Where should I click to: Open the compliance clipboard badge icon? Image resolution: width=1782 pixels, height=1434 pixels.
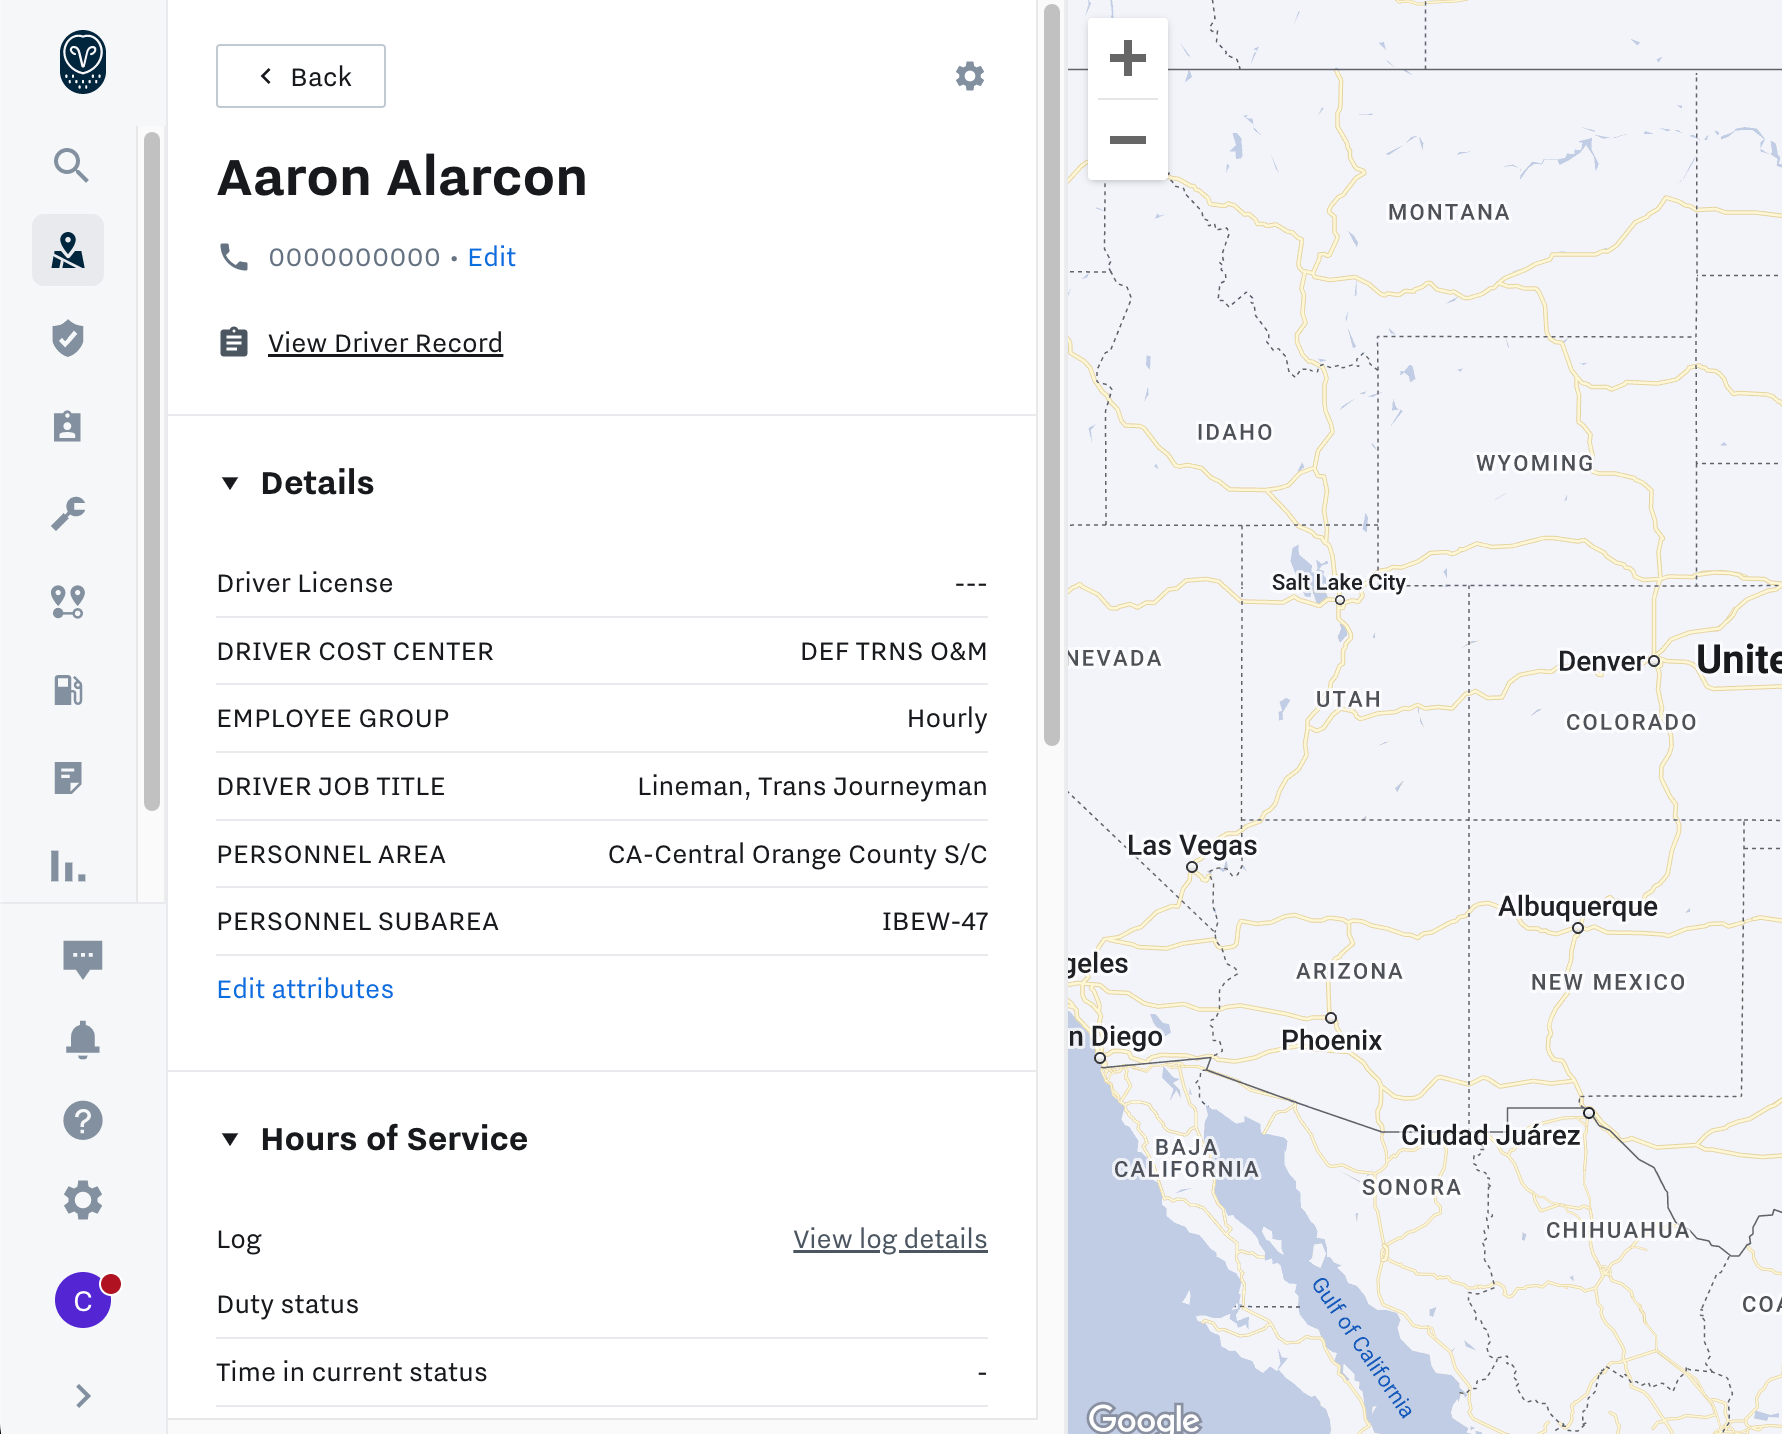68,426
